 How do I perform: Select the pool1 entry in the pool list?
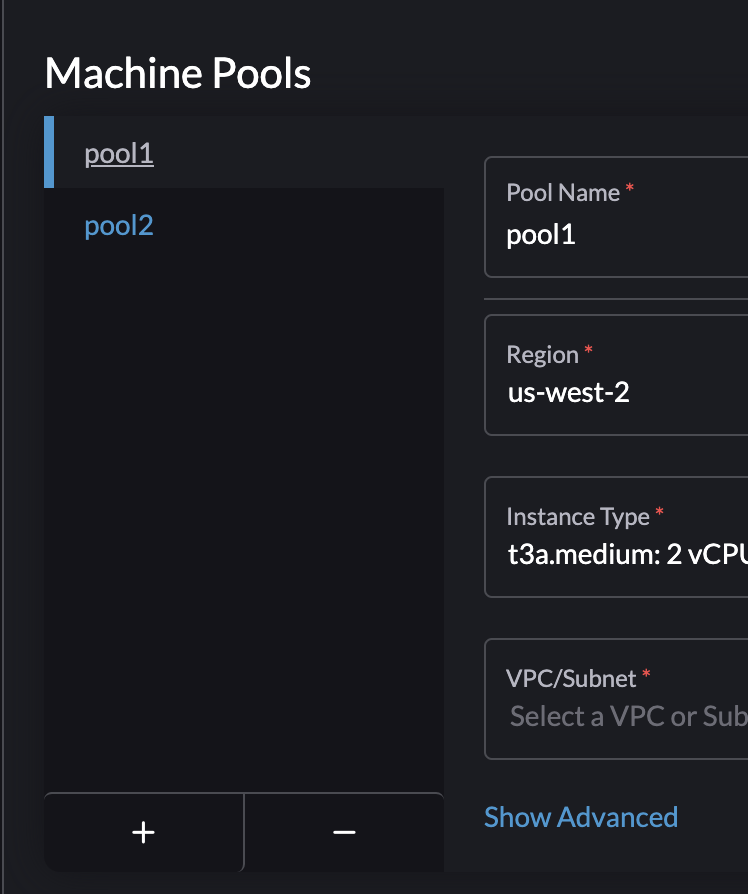(118, 153)
